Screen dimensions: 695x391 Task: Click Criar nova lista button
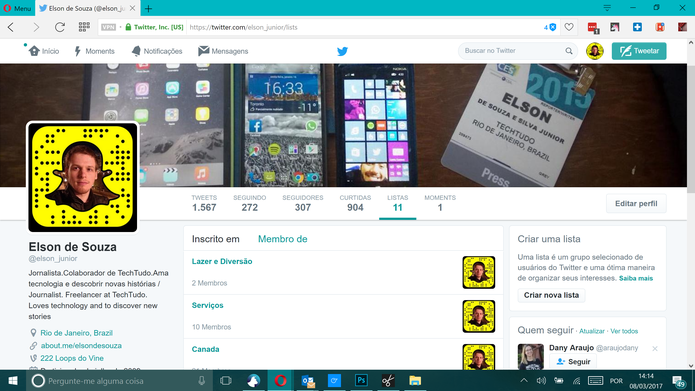click(x=551, y=295)
